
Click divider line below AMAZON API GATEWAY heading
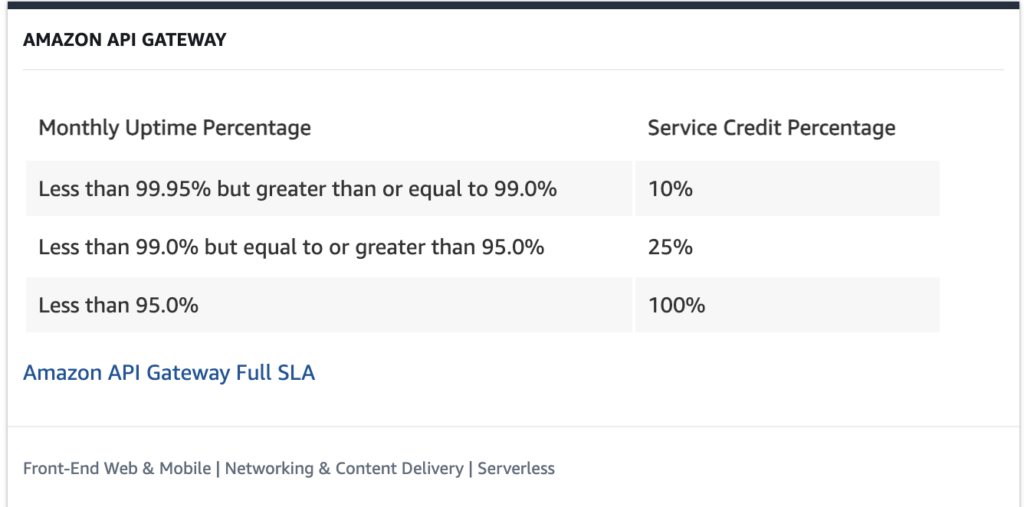pyautogui.click(x=512, y=70)
